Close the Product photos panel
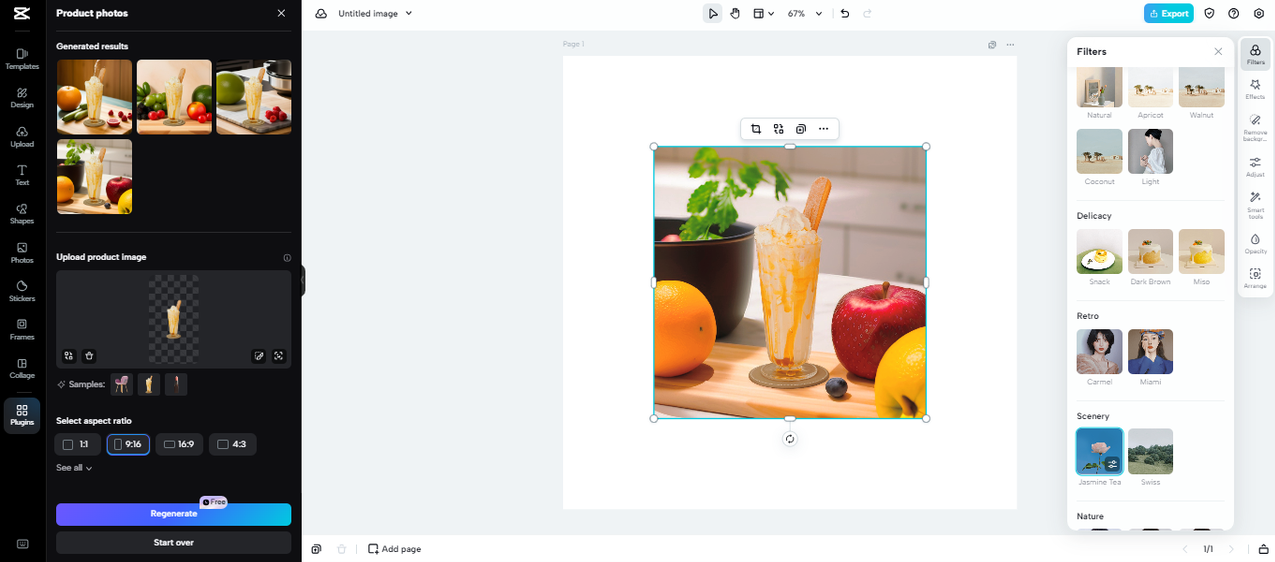Screen dimensions: 1275x562 281,13
